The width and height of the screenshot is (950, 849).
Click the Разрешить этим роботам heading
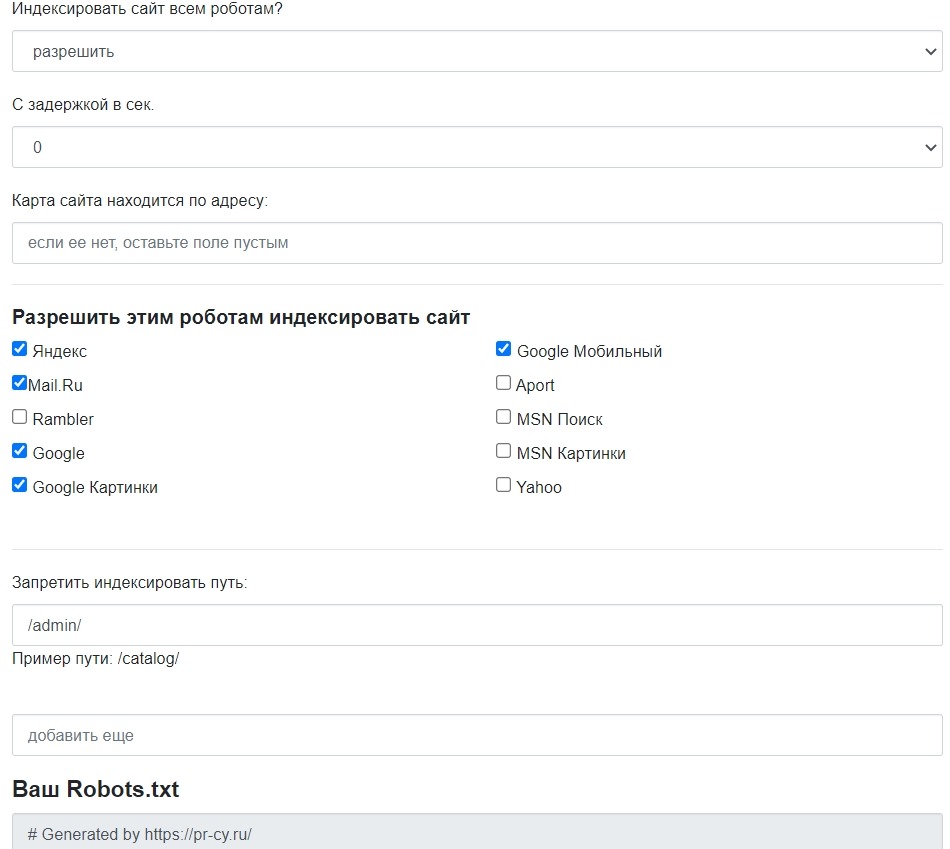(x=240, y=316)
